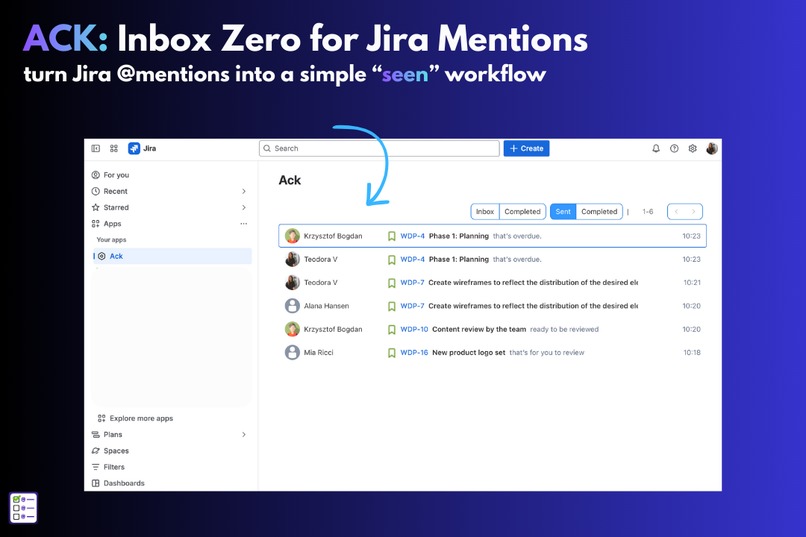This screenshot has width=806, height=537.
Task: Click "ready to be reviewed" comment text
Action: [x=564, y=329]
